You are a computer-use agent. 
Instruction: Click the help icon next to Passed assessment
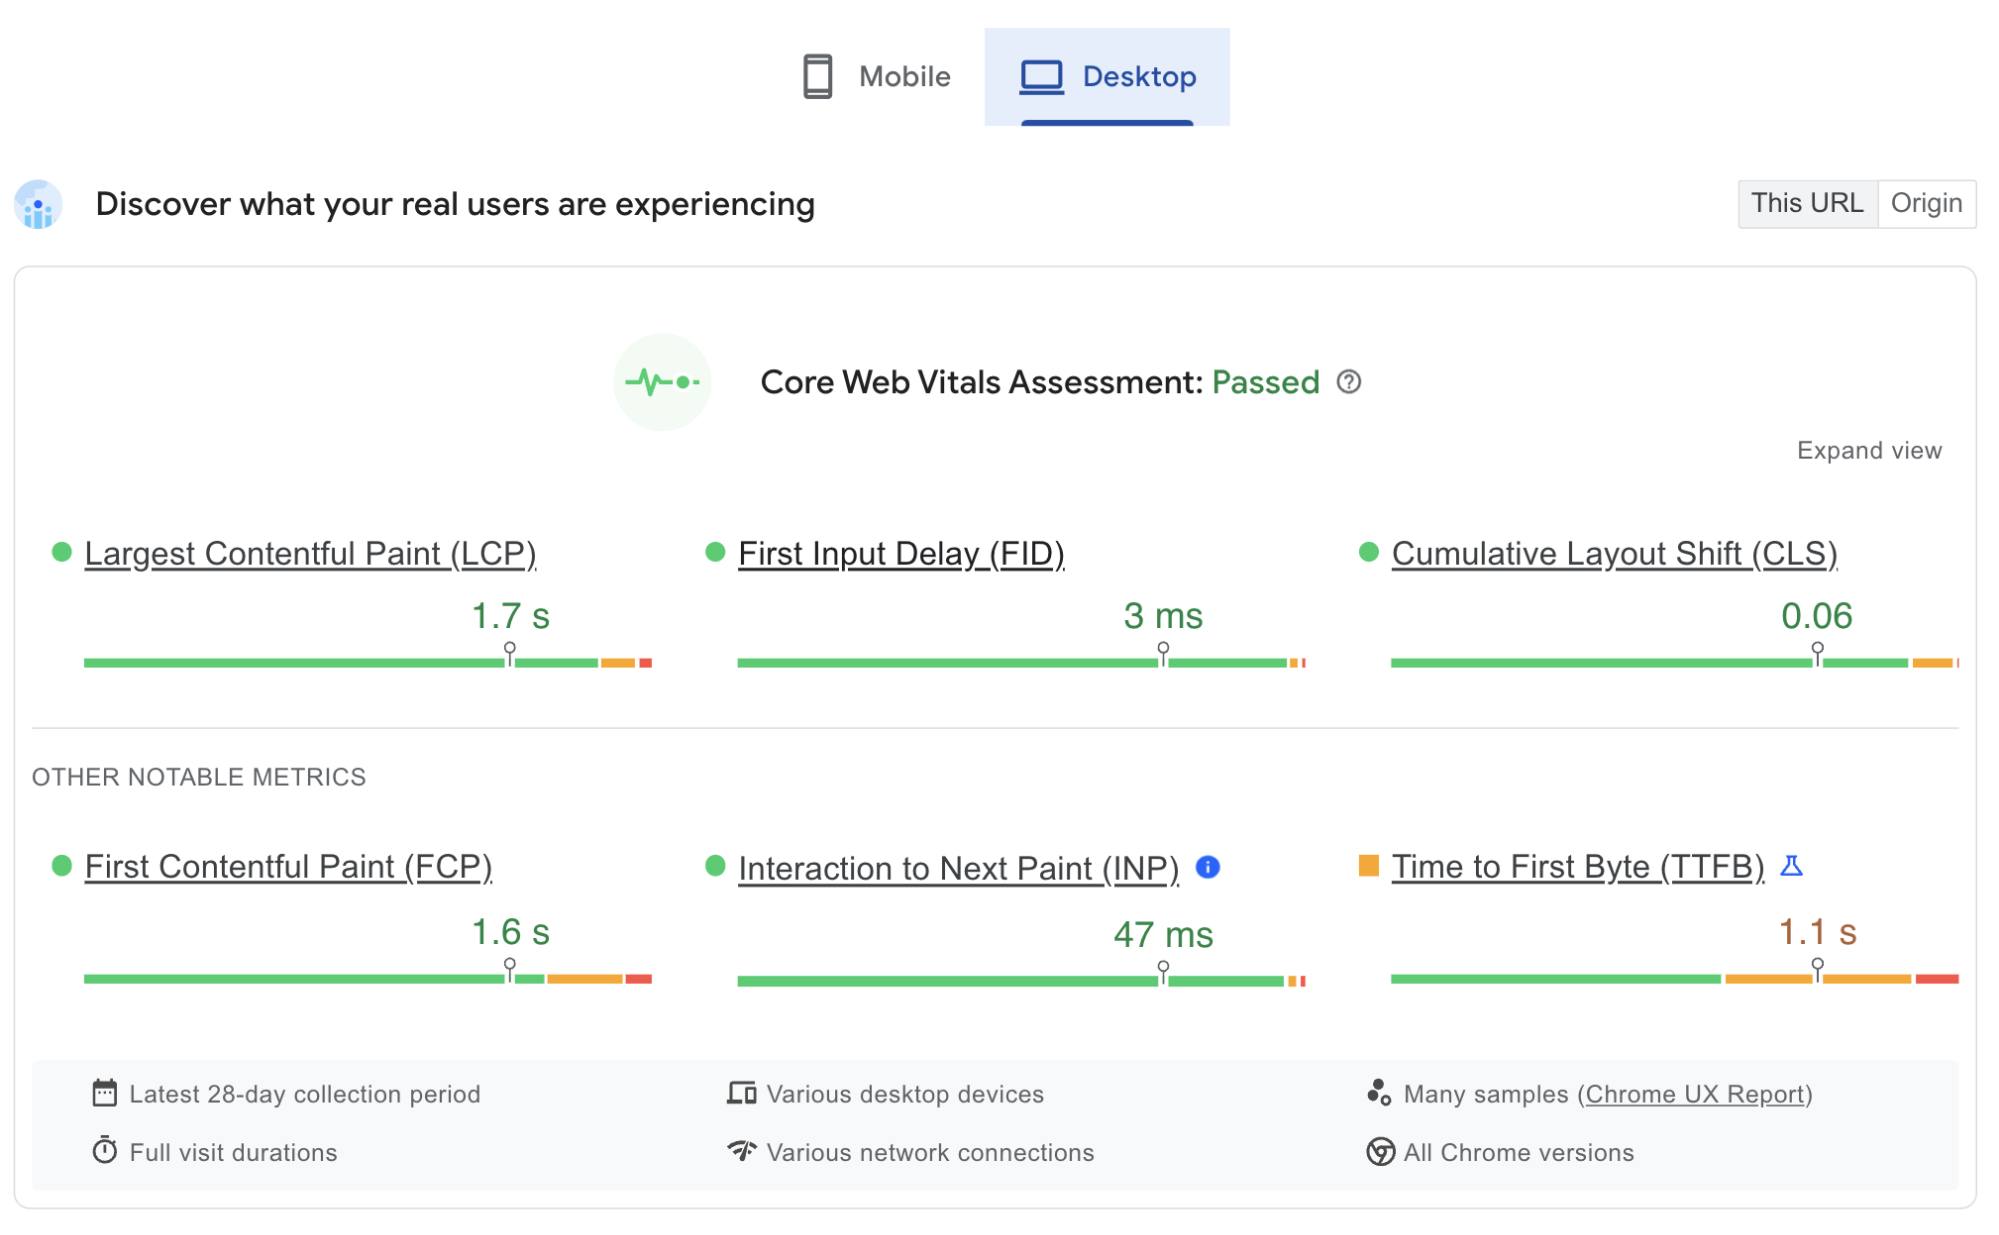[1348, 382]
